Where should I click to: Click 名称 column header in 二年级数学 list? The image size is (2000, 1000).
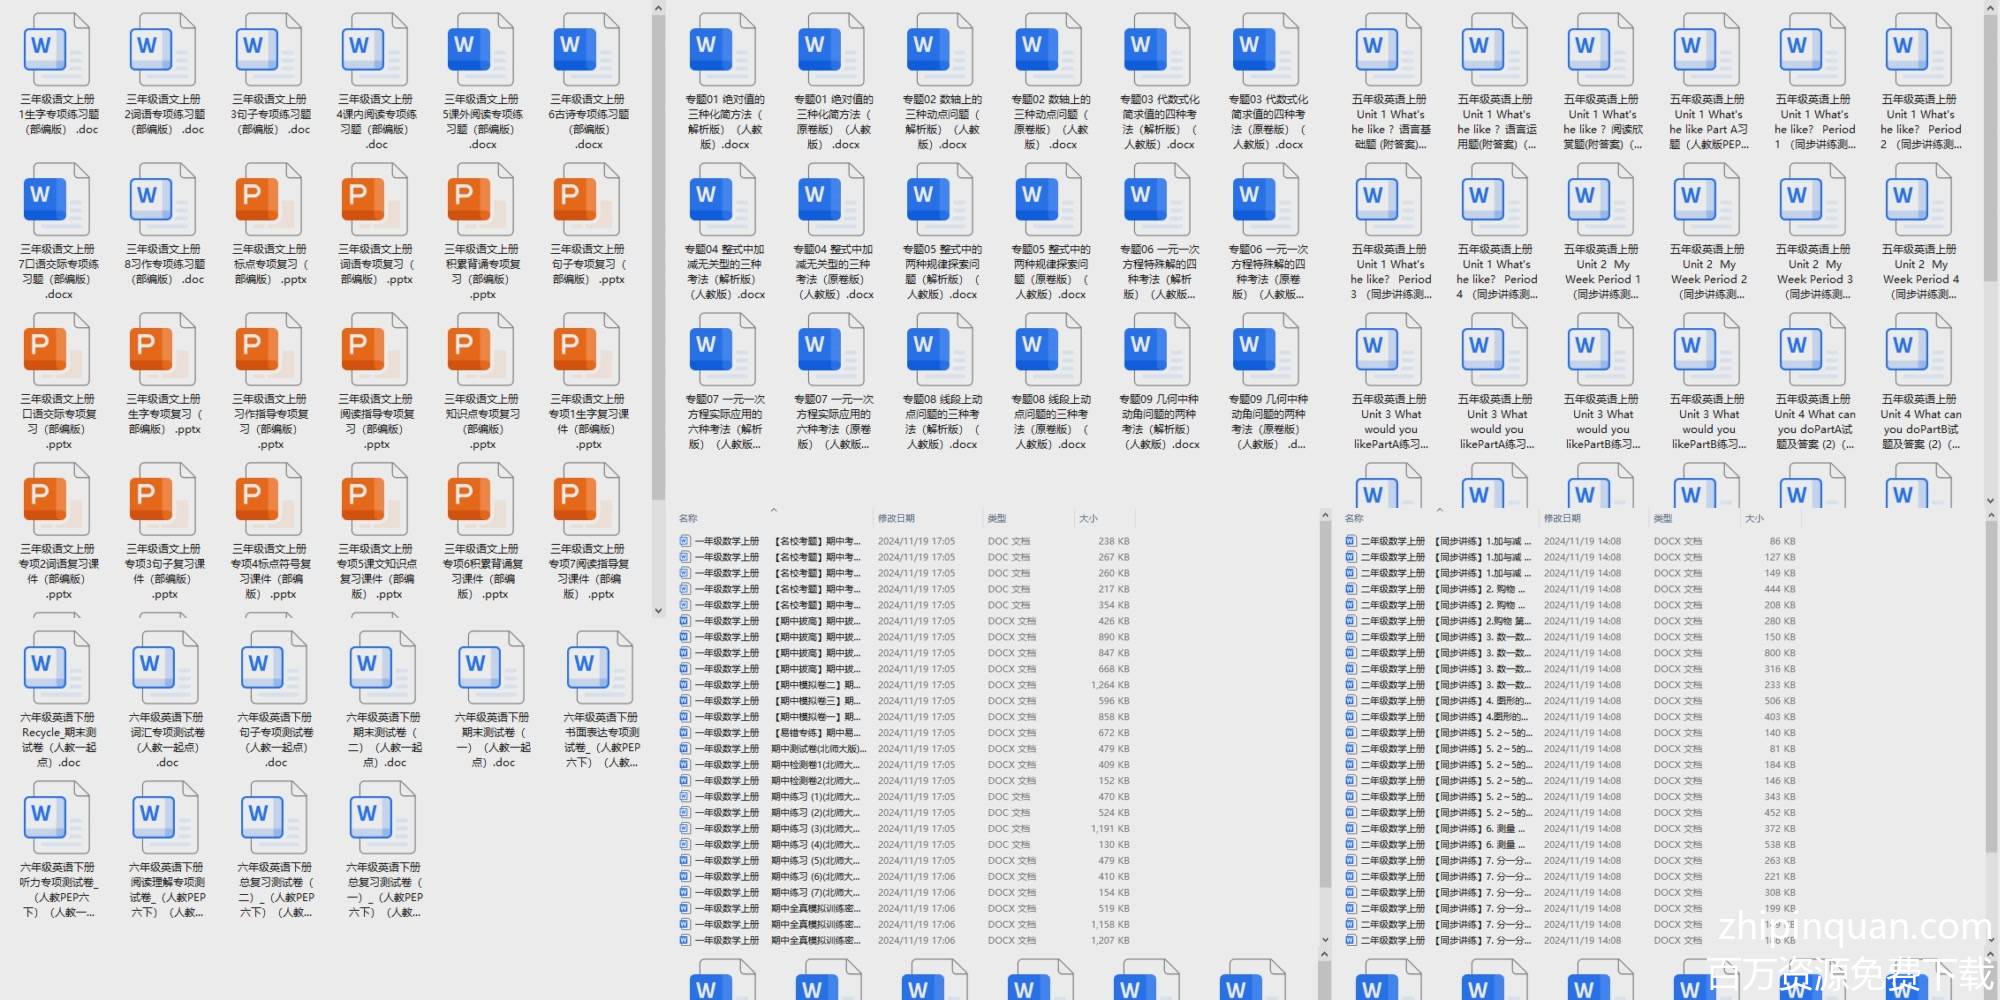tap(1354, 518)
